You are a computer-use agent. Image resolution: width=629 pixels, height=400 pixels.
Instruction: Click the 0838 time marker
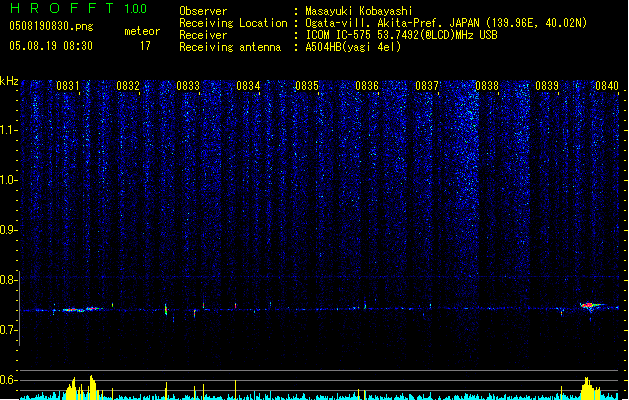pos(487,86)
